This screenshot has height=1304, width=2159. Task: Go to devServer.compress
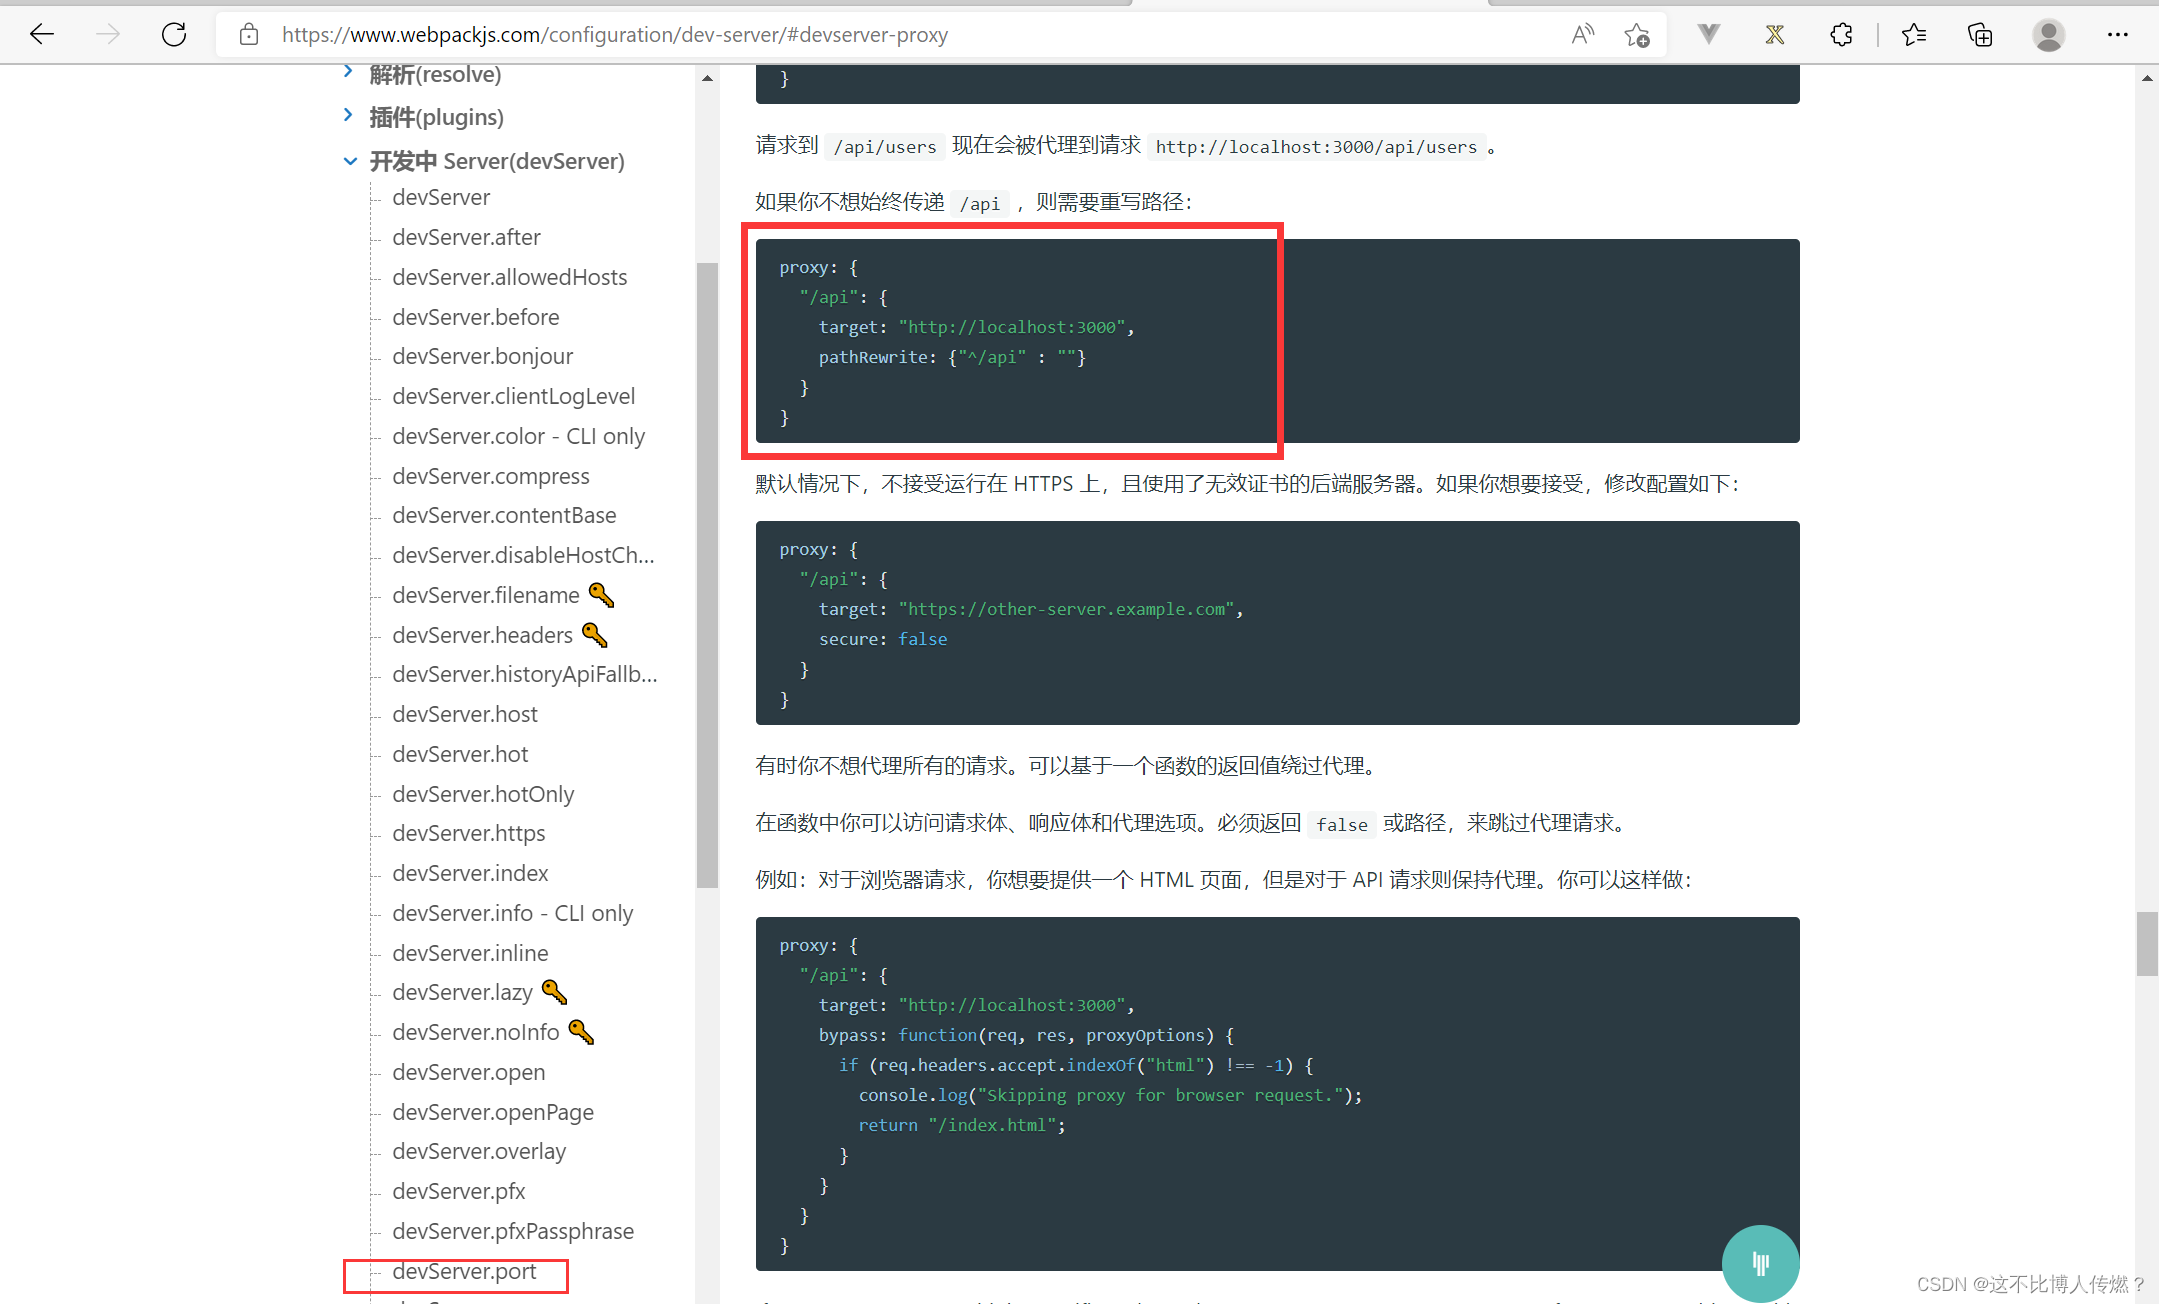pyautogui.click(x=490, y=476)
